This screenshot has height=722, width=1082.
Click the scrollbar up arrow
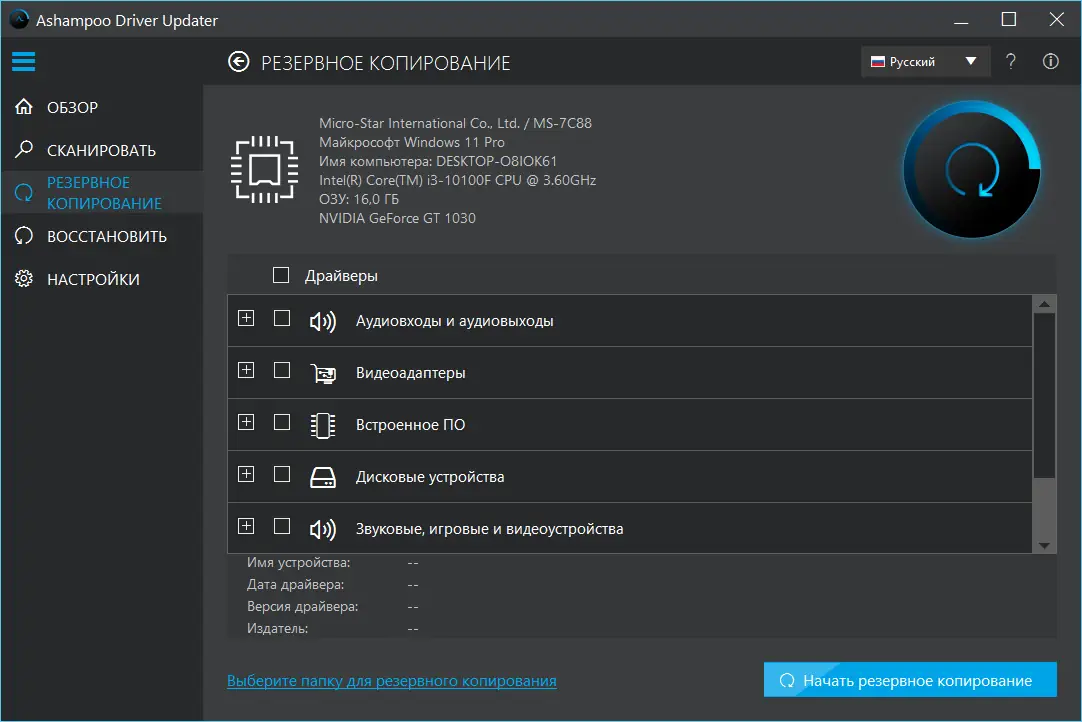click(x=1044, y=304)
